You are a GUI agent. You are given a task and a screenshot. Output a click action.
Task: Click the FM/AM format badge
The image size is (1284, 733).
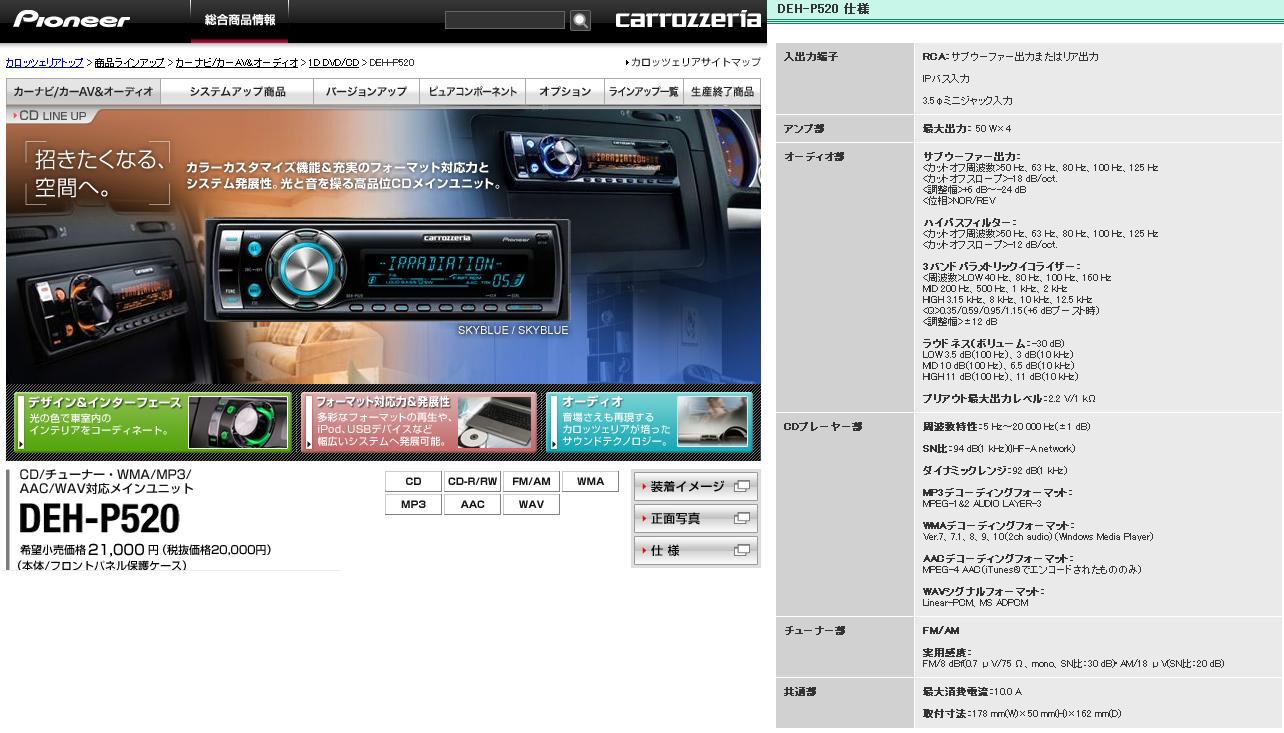click(x=531, y=481)
